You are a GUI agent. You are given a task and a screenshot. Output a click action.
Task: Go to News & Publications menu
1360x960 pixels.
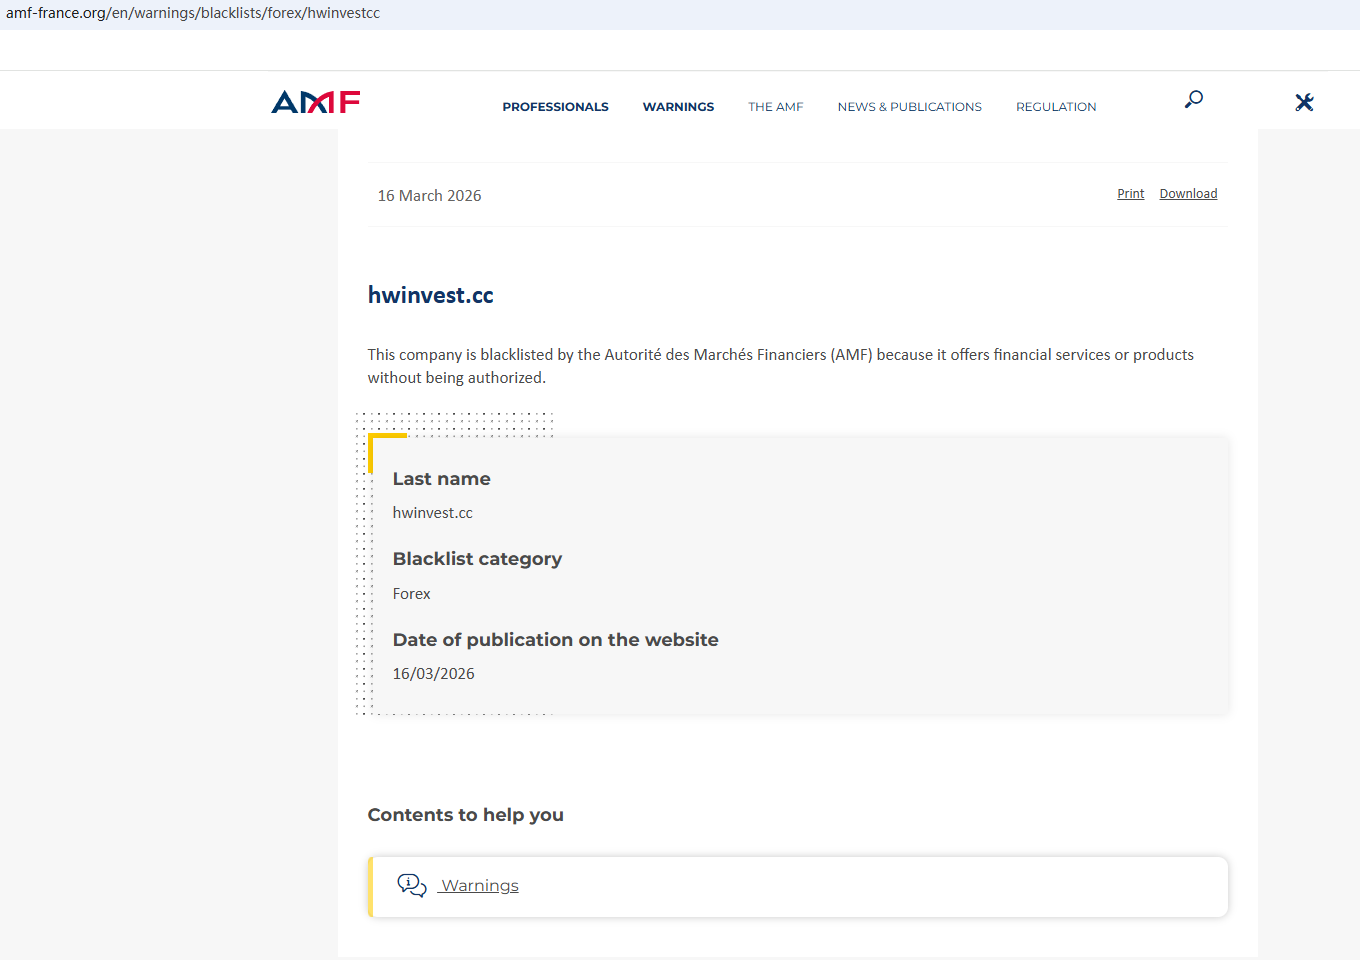(909, 107)
